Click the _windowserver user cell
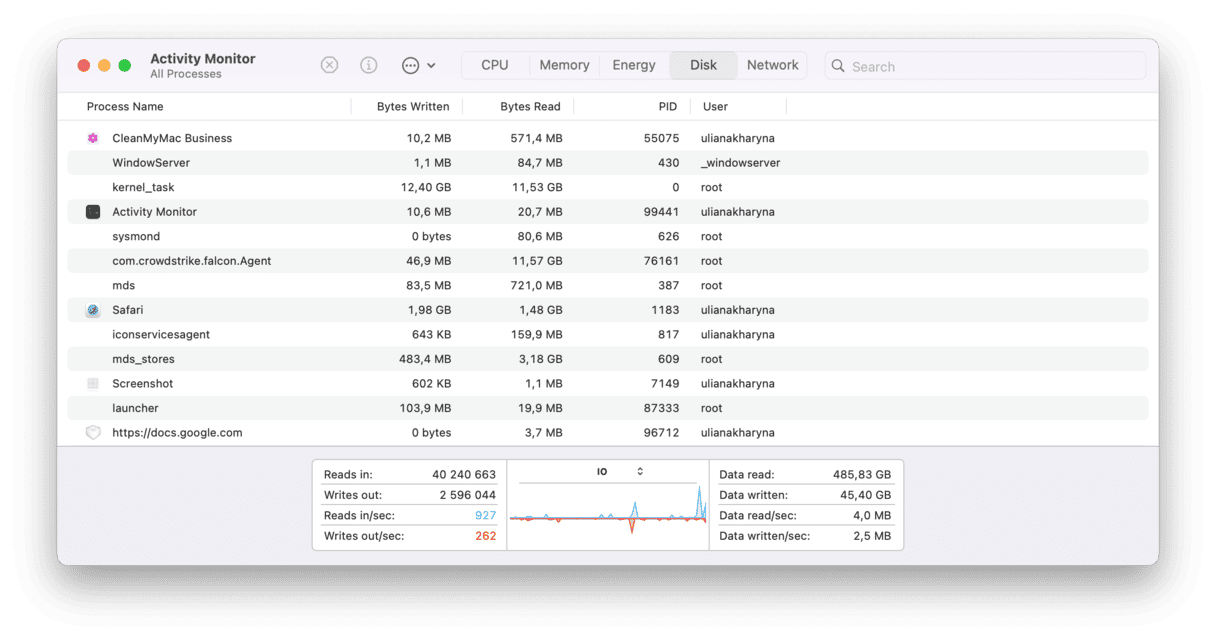Viewport: 1216px width, 641px height. tap(741, 163)
